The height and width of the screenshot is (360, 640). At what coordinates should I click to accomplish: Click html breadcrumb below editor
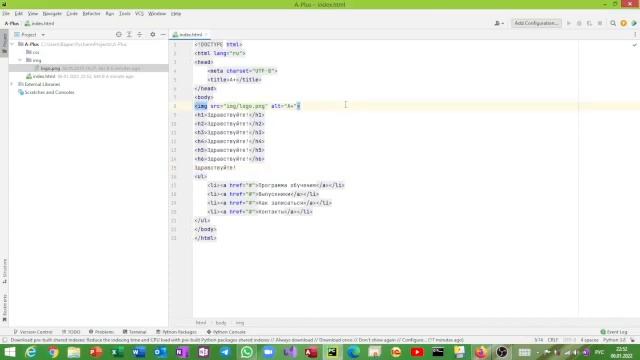tap(201, 323)
